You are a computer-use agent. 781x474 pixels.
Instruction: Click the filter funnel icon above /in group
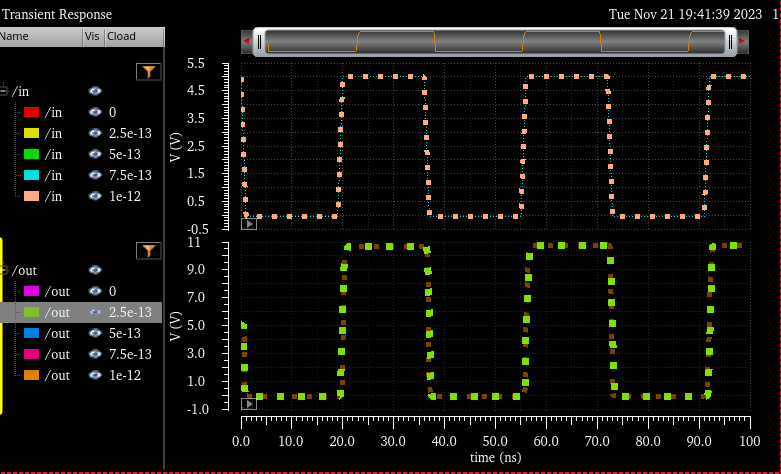[x=148, y=71]
